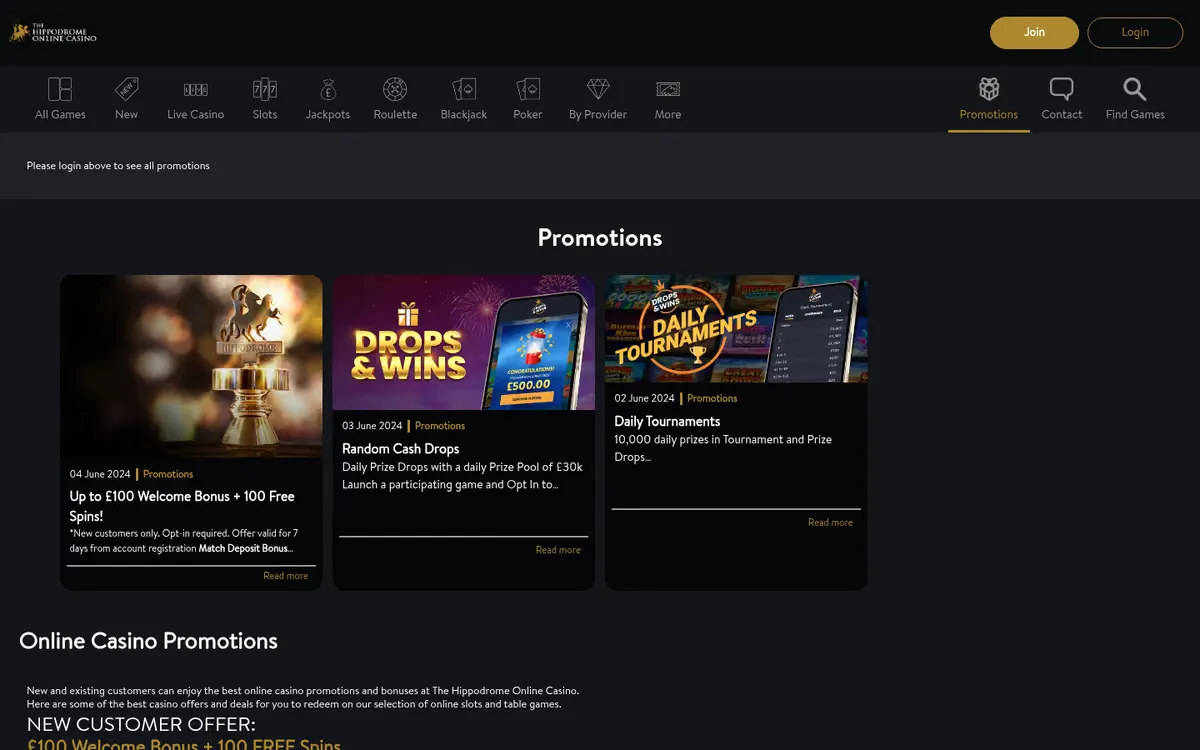Click the NEW CUSTOMER OFFER: text

tap(141, 724)
